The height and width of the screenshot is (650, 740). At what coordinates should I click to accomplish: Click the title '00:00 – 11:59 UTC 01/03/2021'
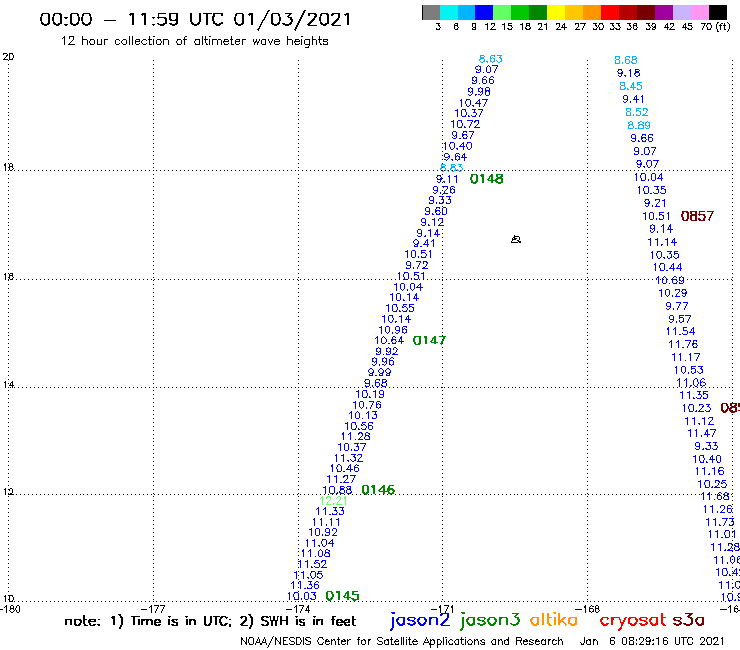coord(195,20)
